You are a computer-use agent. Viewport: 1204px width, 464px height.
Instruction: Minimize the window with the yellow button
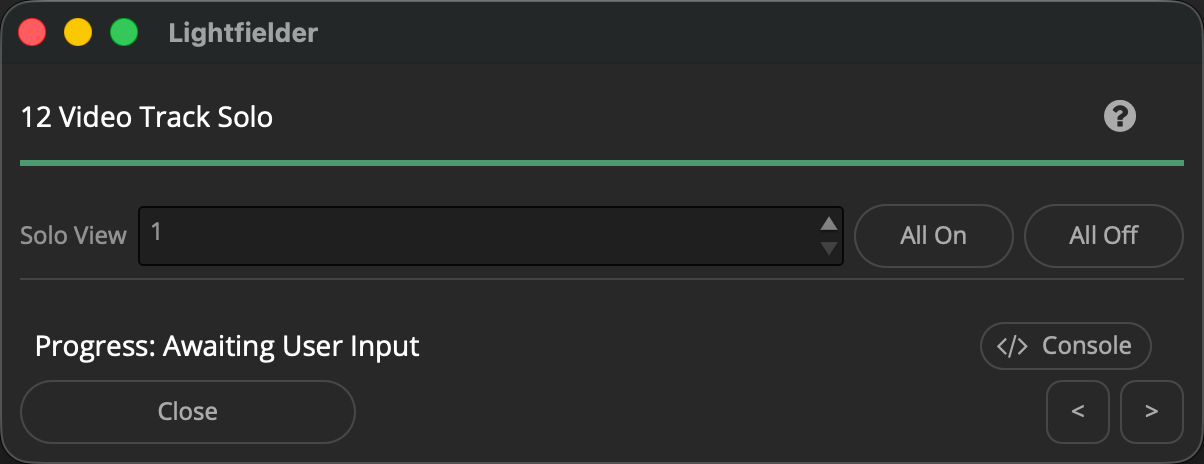pyautogui.click(x=78, y=32)
